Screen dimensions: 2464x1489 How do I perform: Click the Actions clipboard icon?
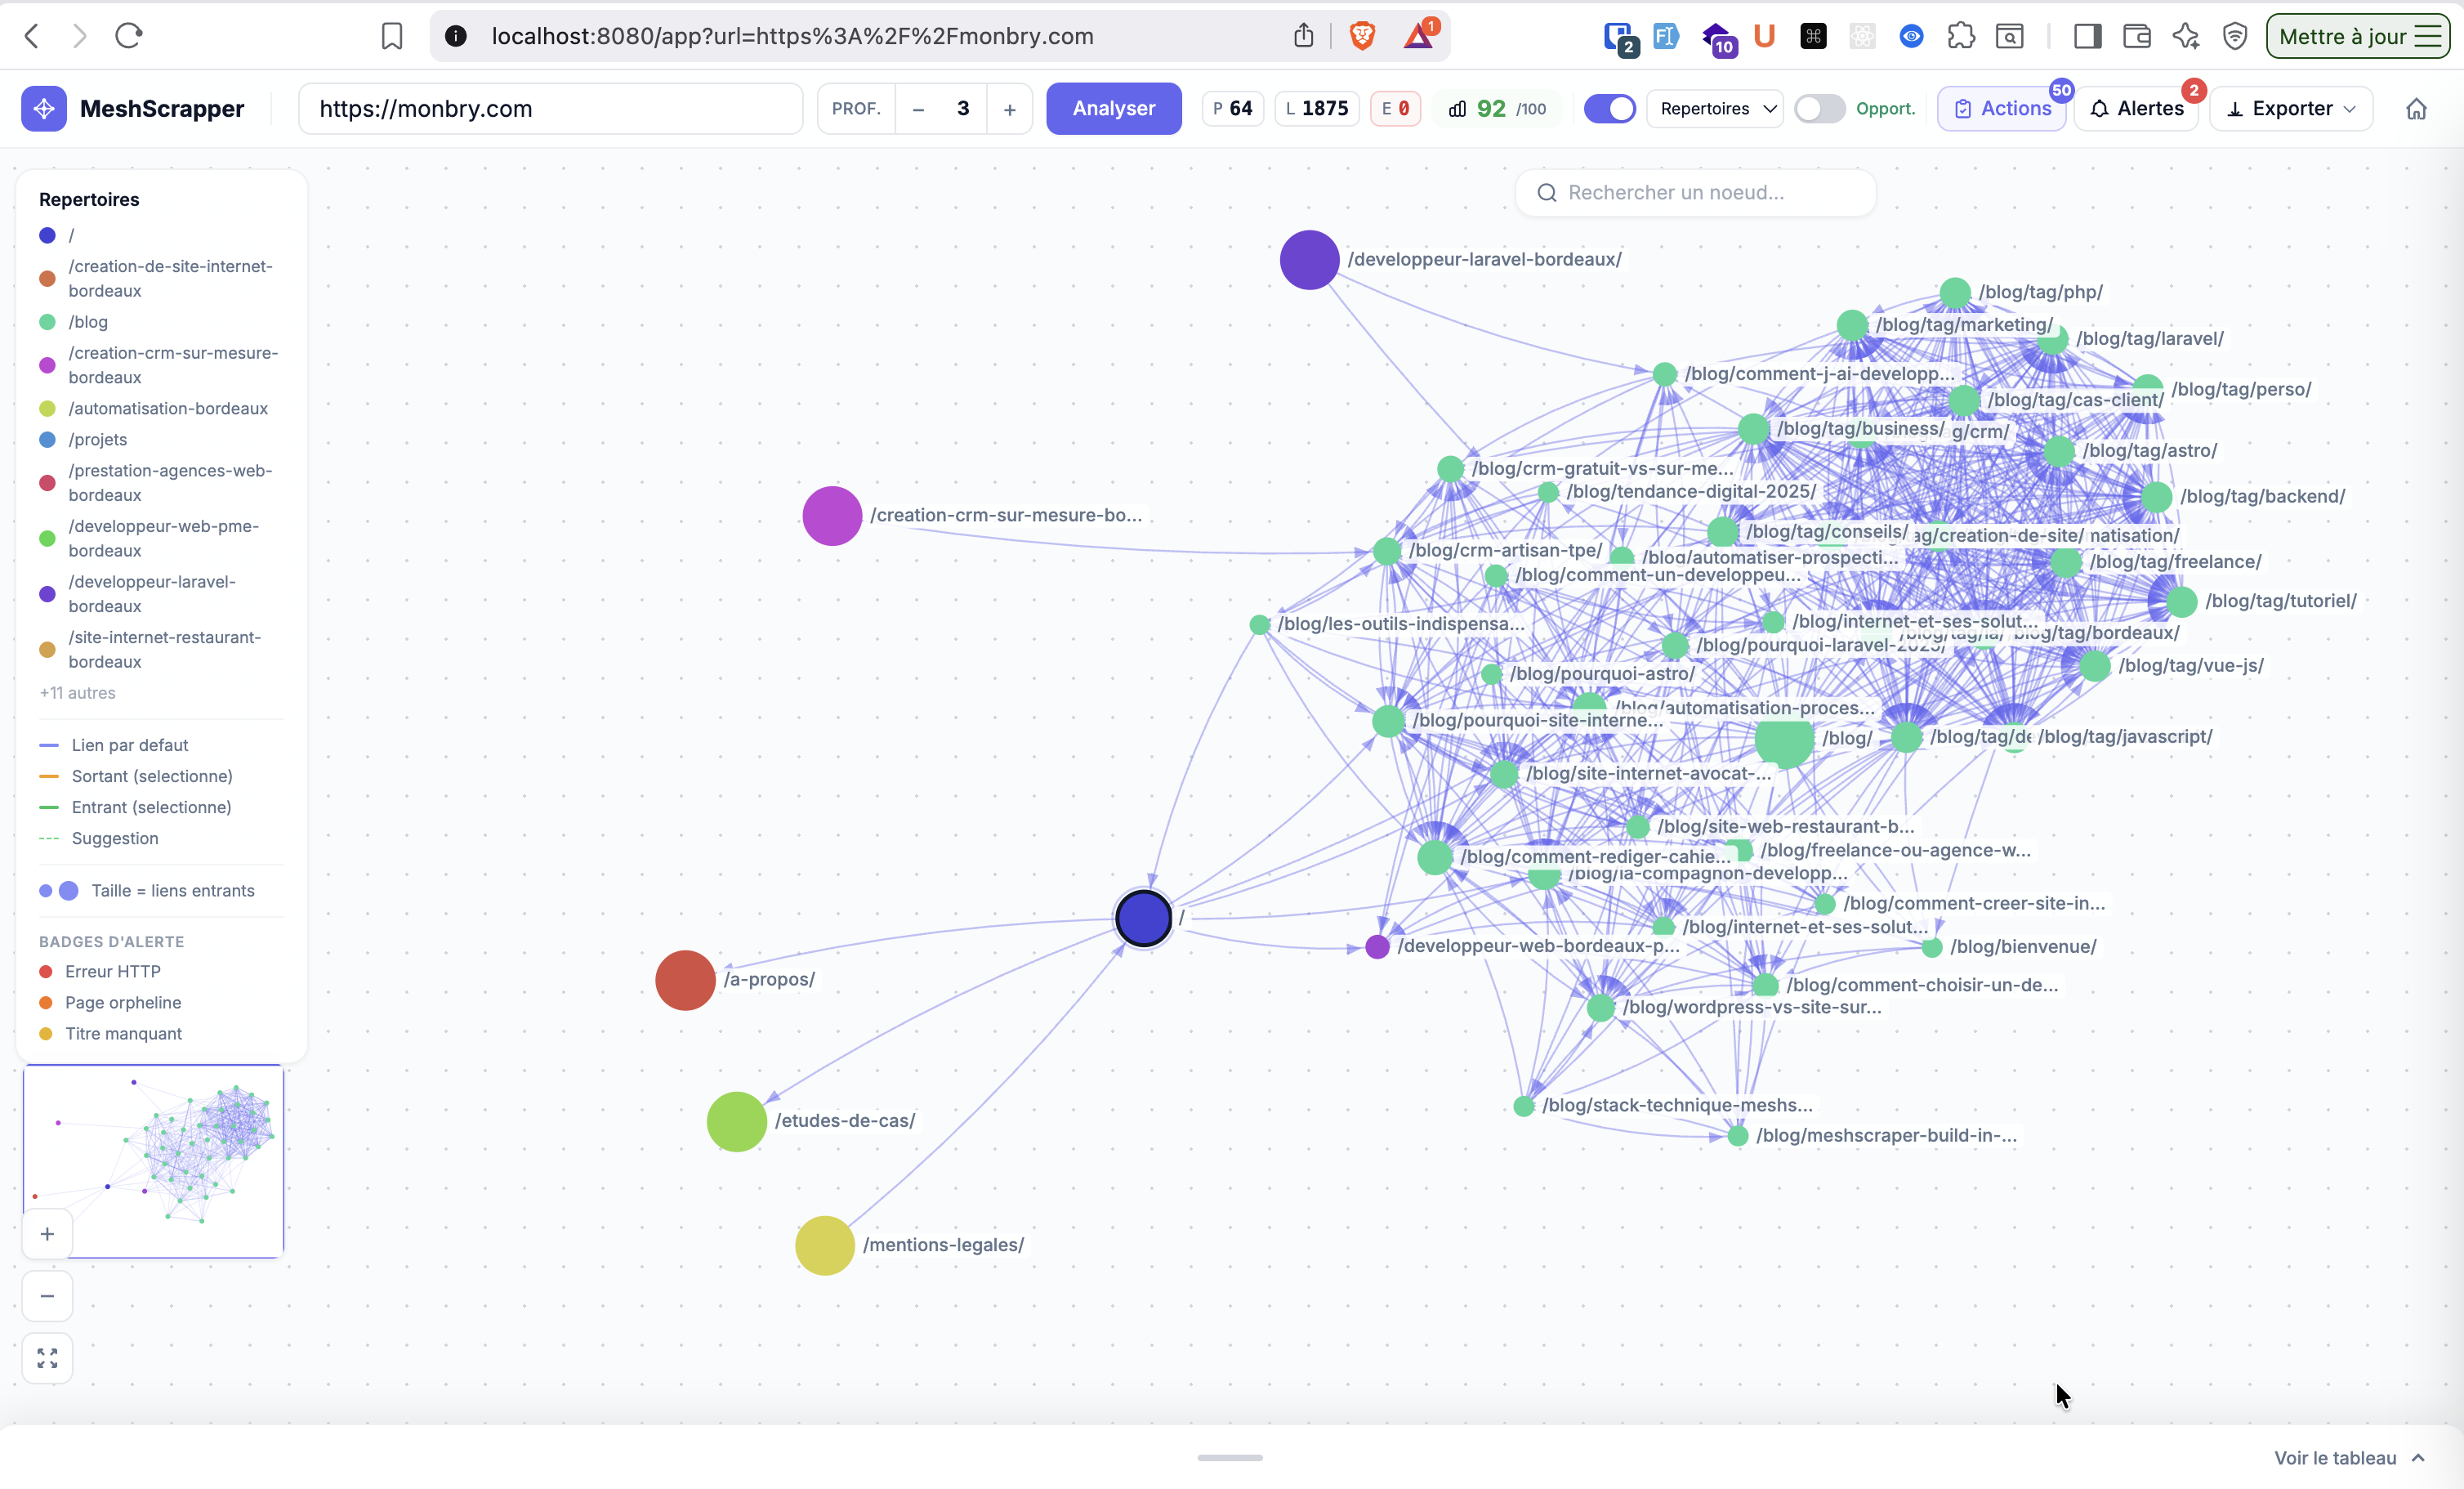coord(1963,108)
